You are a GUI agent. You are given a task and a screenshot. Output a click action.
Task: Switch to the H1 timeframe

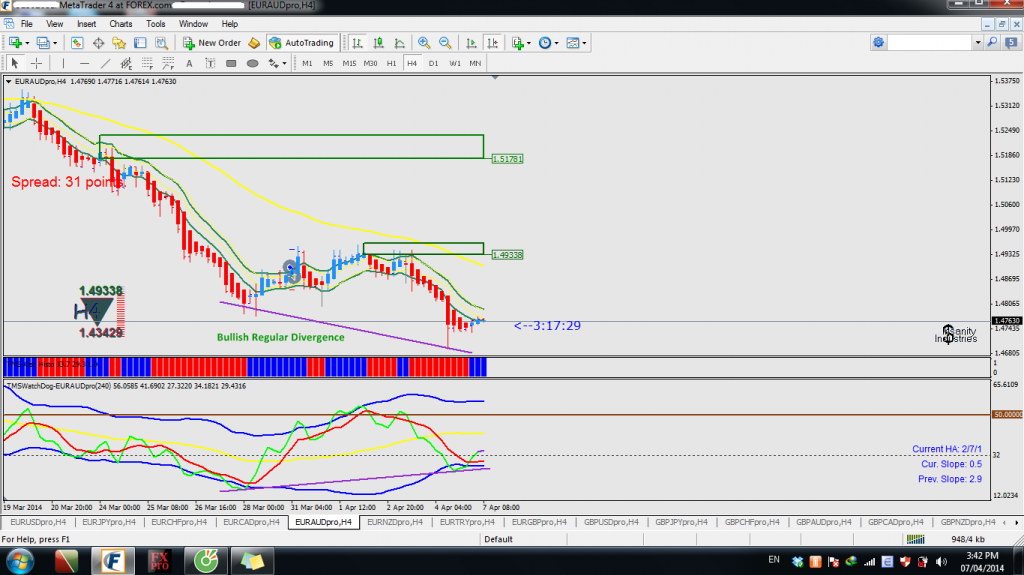pos(391,63)
